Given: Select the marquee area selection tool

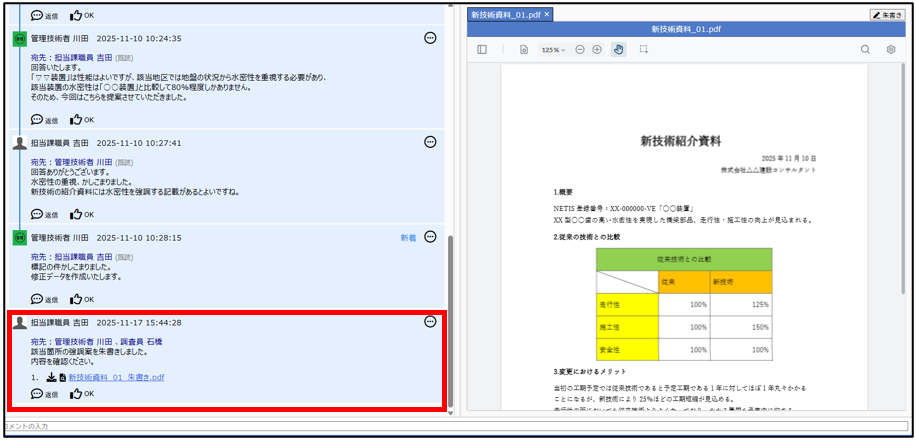Looking at the screenshot, I should (x=644, y=49).
